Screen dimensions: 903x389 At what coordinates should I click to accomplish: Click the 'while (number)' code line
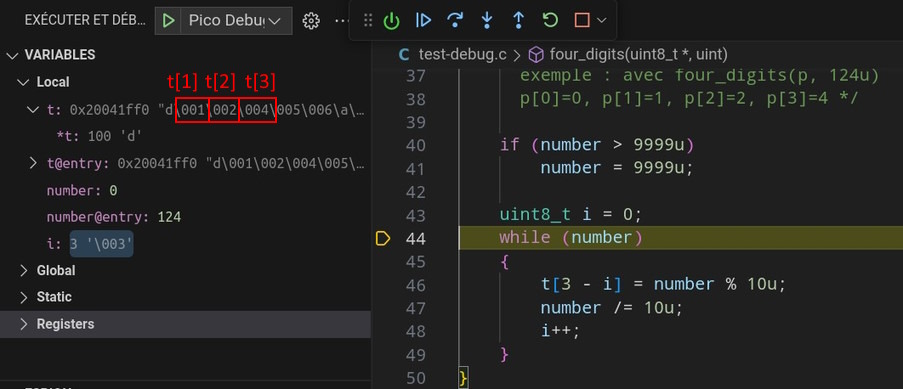[x=570, y=237]
